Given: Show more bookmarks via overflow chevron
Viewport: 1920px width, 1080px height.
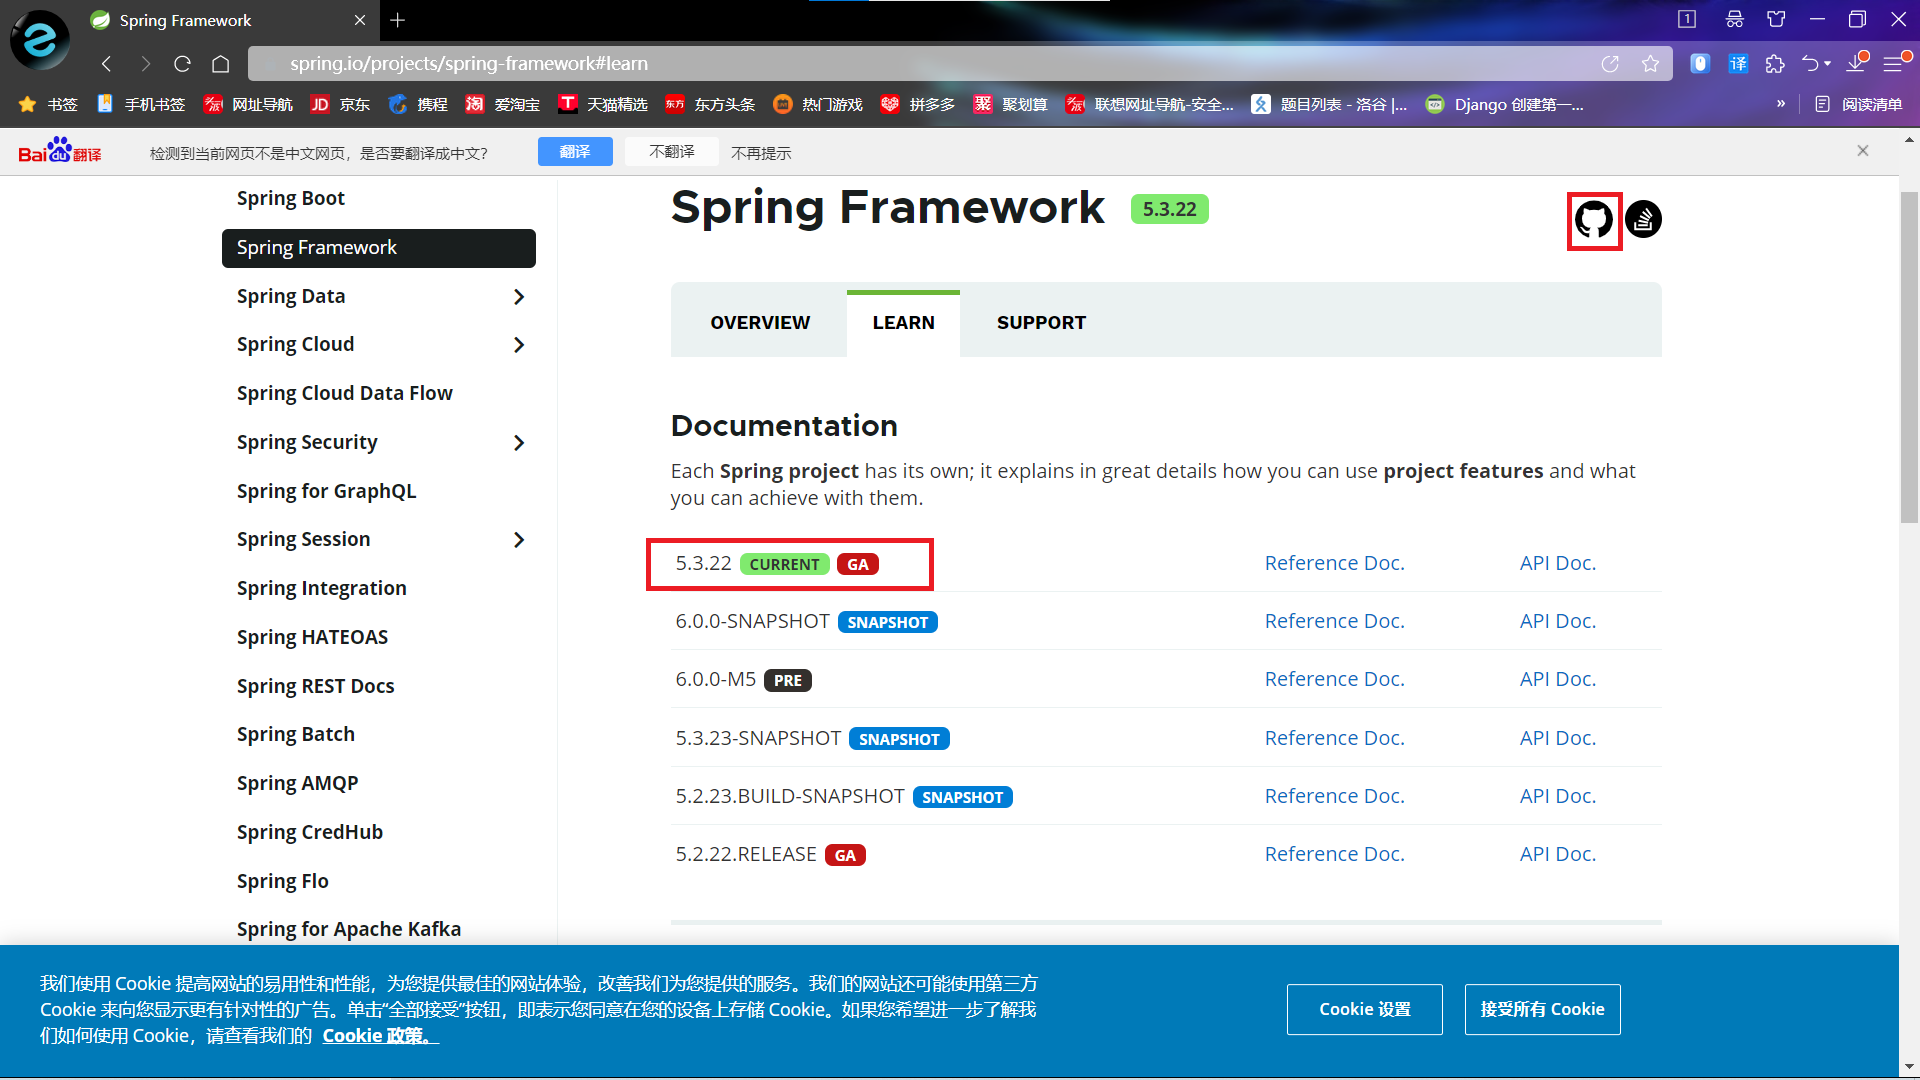Looking at the screenshot, I should coord(1781,104).
